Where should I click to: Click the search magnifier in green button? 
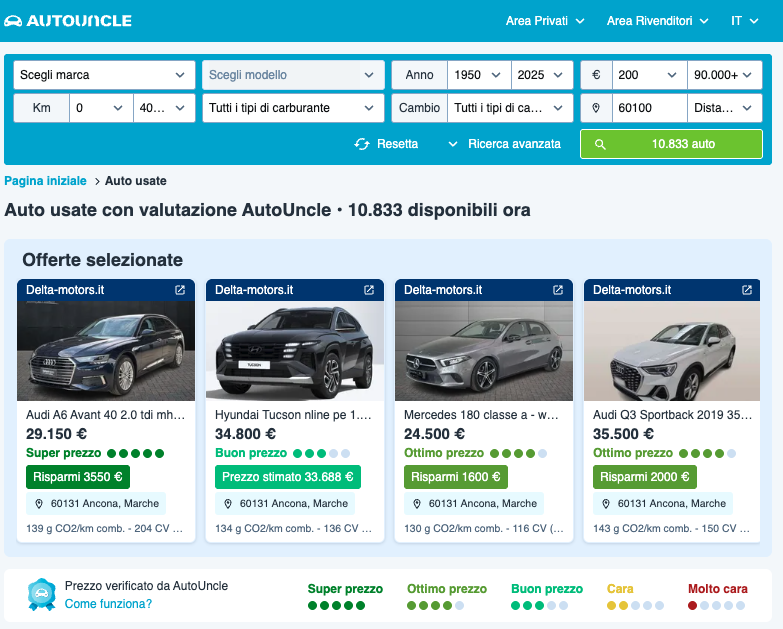tap(600, 144)
